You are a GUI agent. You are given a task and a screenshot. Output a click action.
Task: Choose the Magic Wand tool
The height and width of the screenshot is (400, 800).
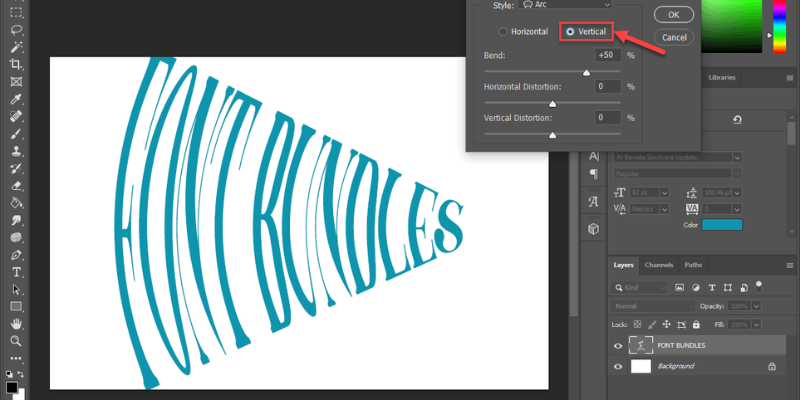tap(16, 46)
